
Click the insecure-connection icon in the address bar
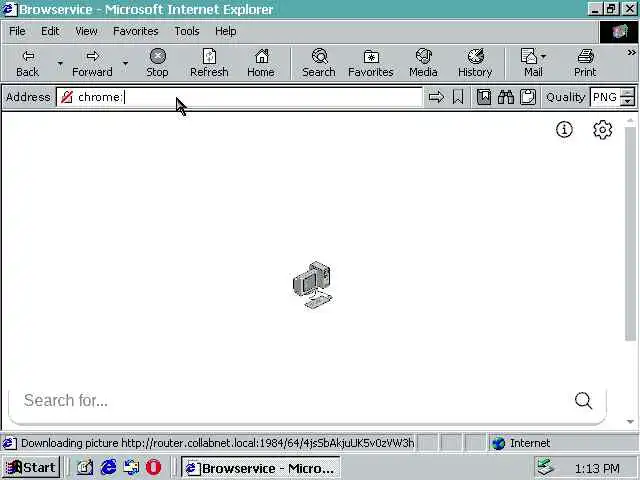tap(67, 97)
